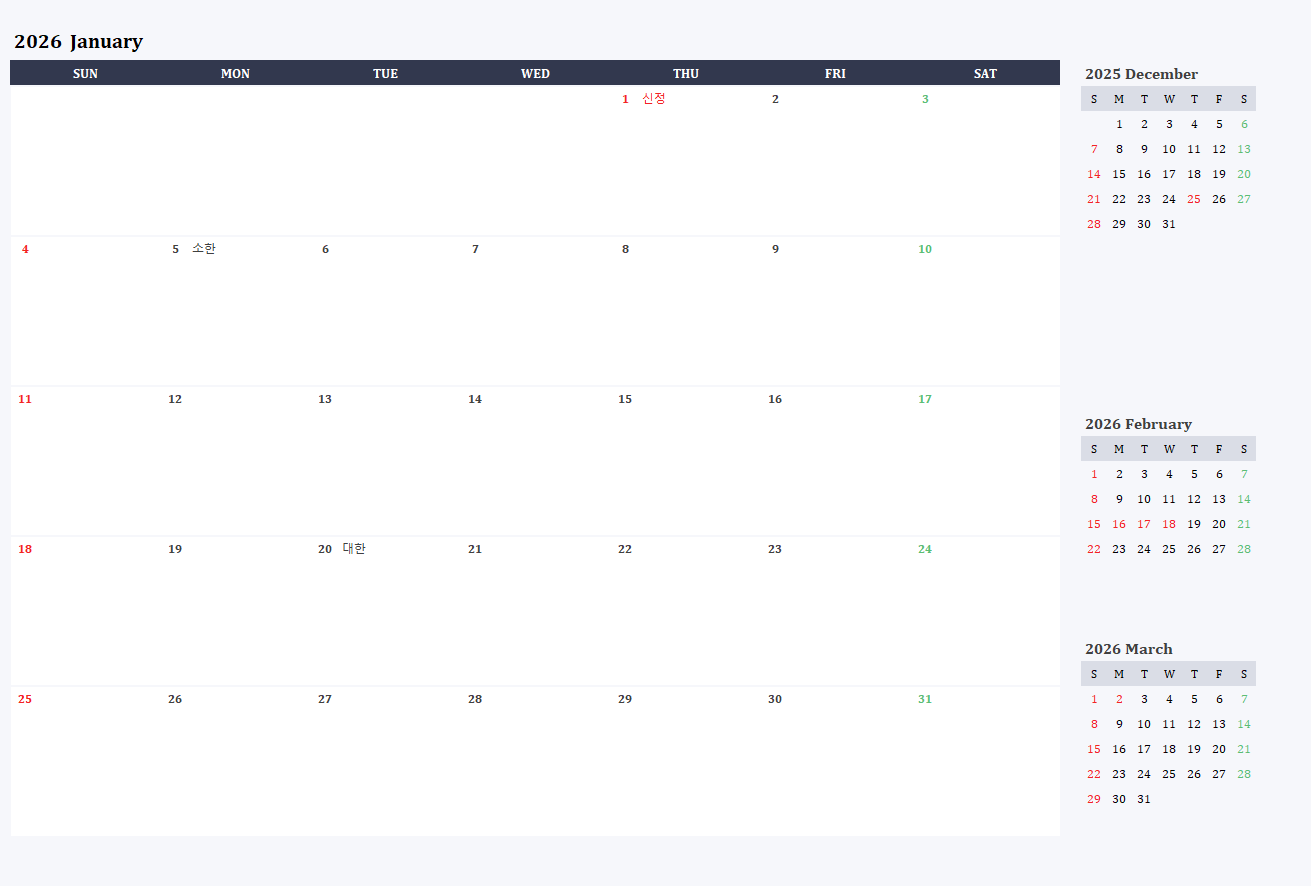
Task: Click February 12 in the mini calendar
Action: (1194, 499)
